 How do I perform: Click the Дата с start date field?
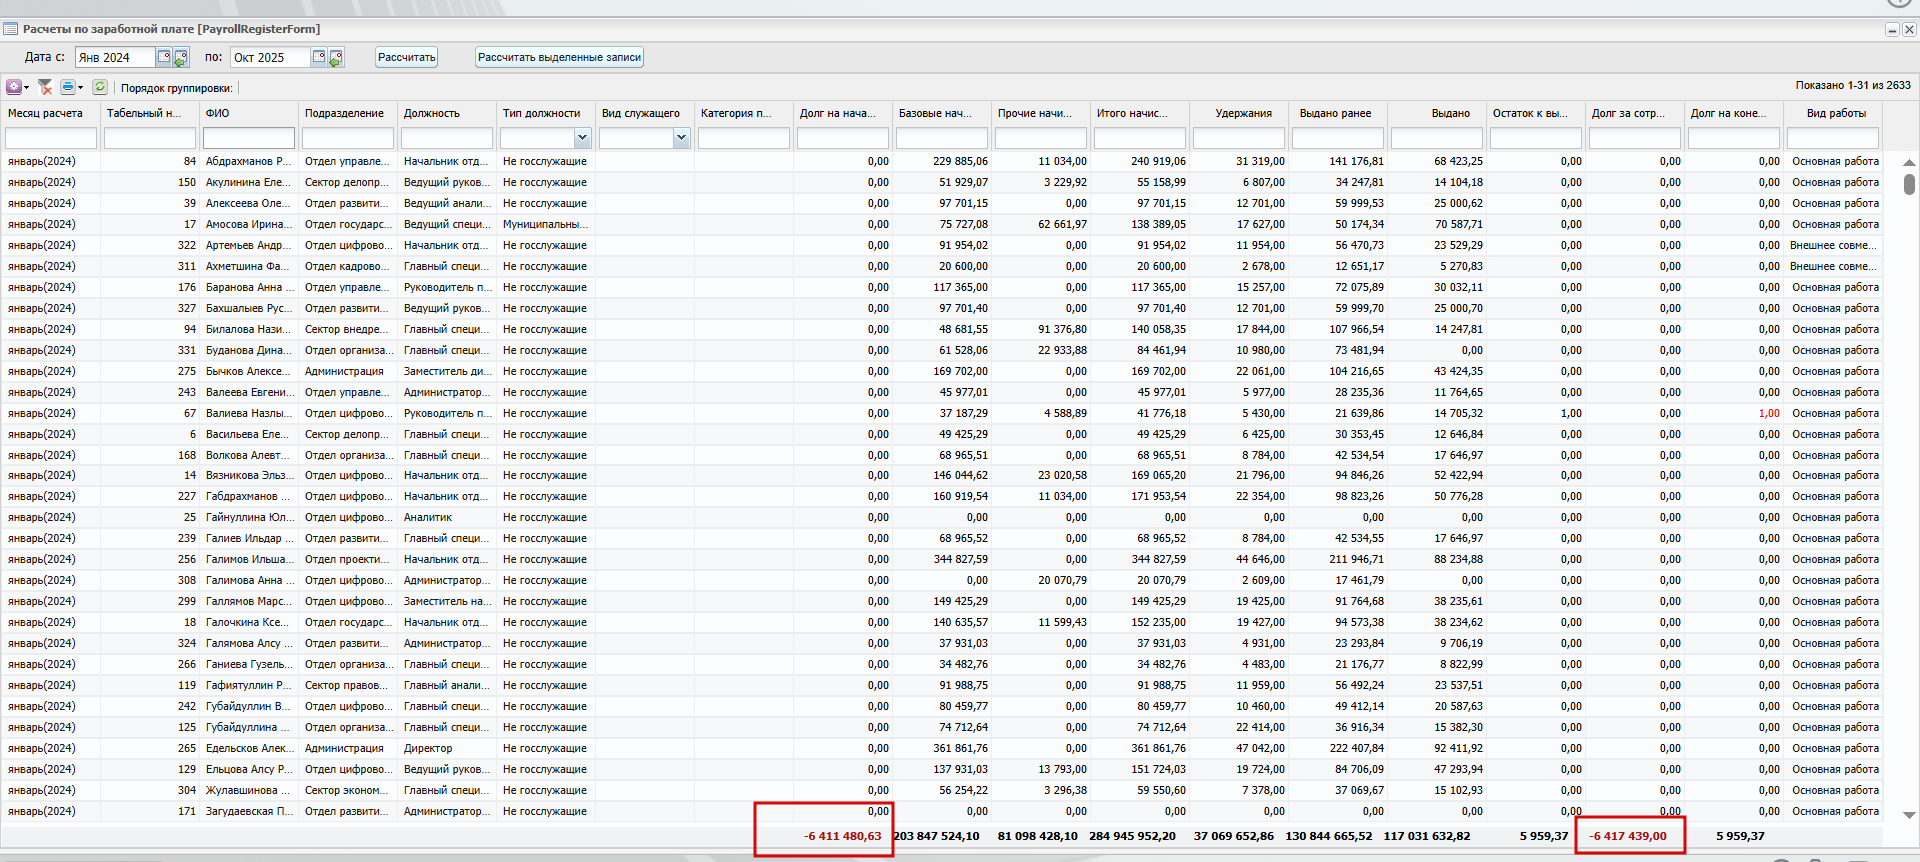click(114, 57)
